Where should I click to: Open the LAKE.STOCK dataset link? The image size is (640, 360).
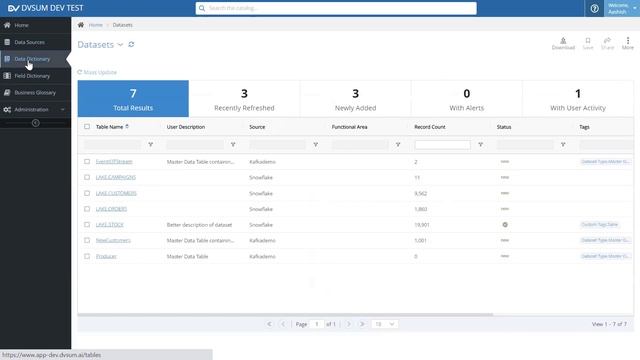(109, 225)
